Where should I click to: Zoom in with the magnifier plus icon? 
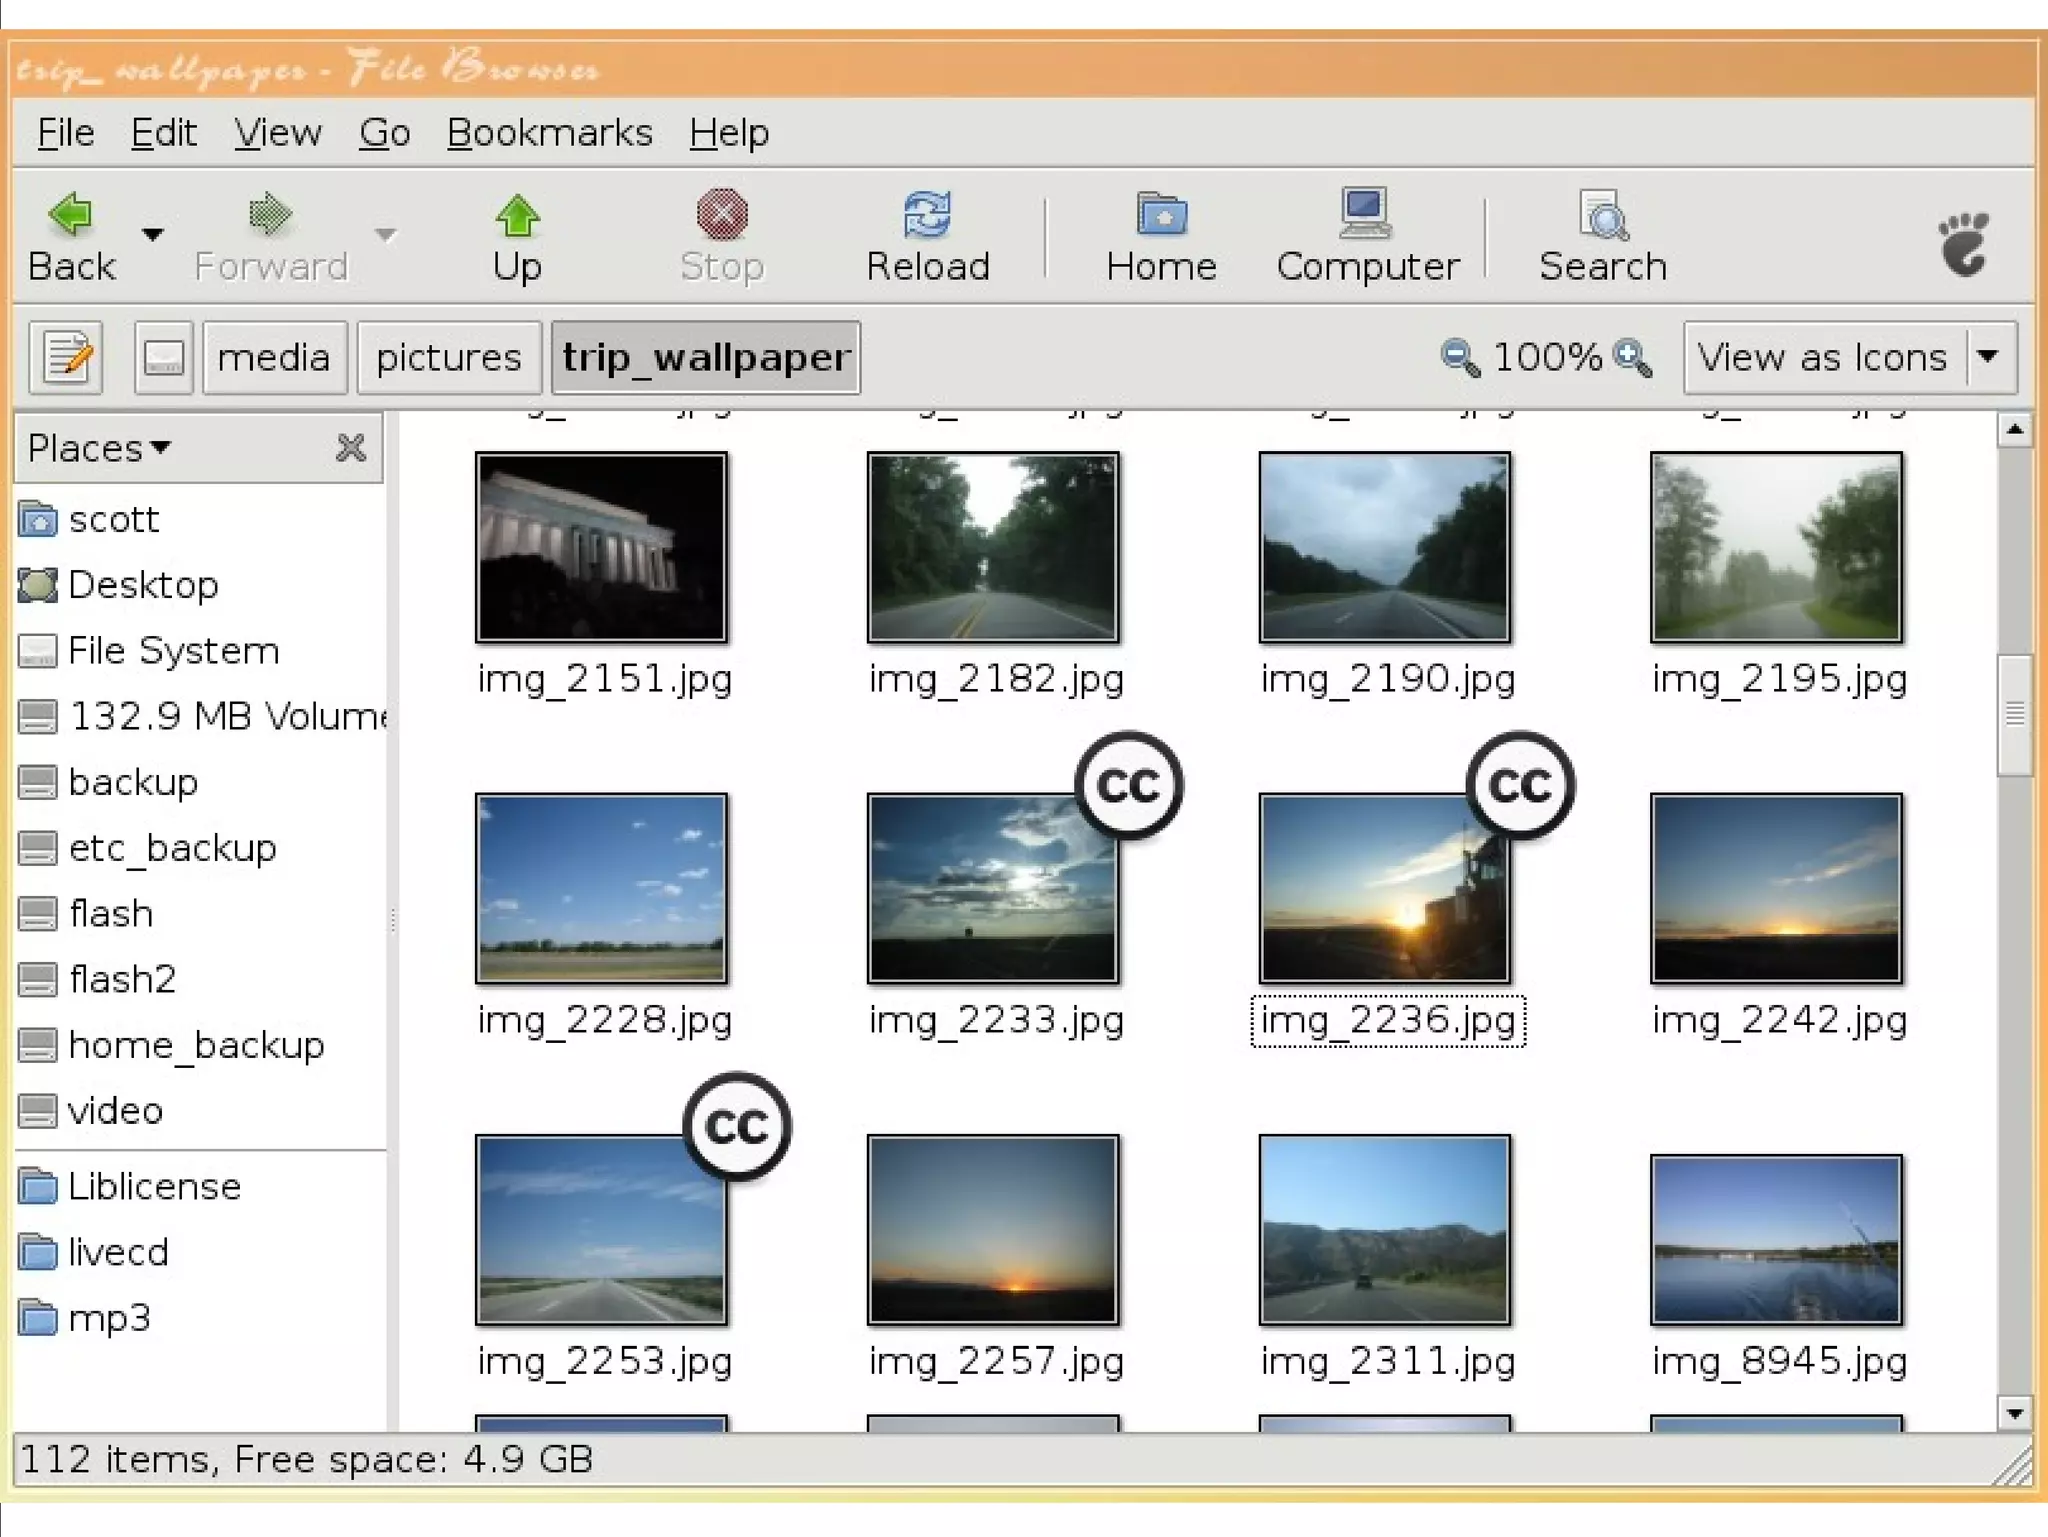coord(1632,358)
